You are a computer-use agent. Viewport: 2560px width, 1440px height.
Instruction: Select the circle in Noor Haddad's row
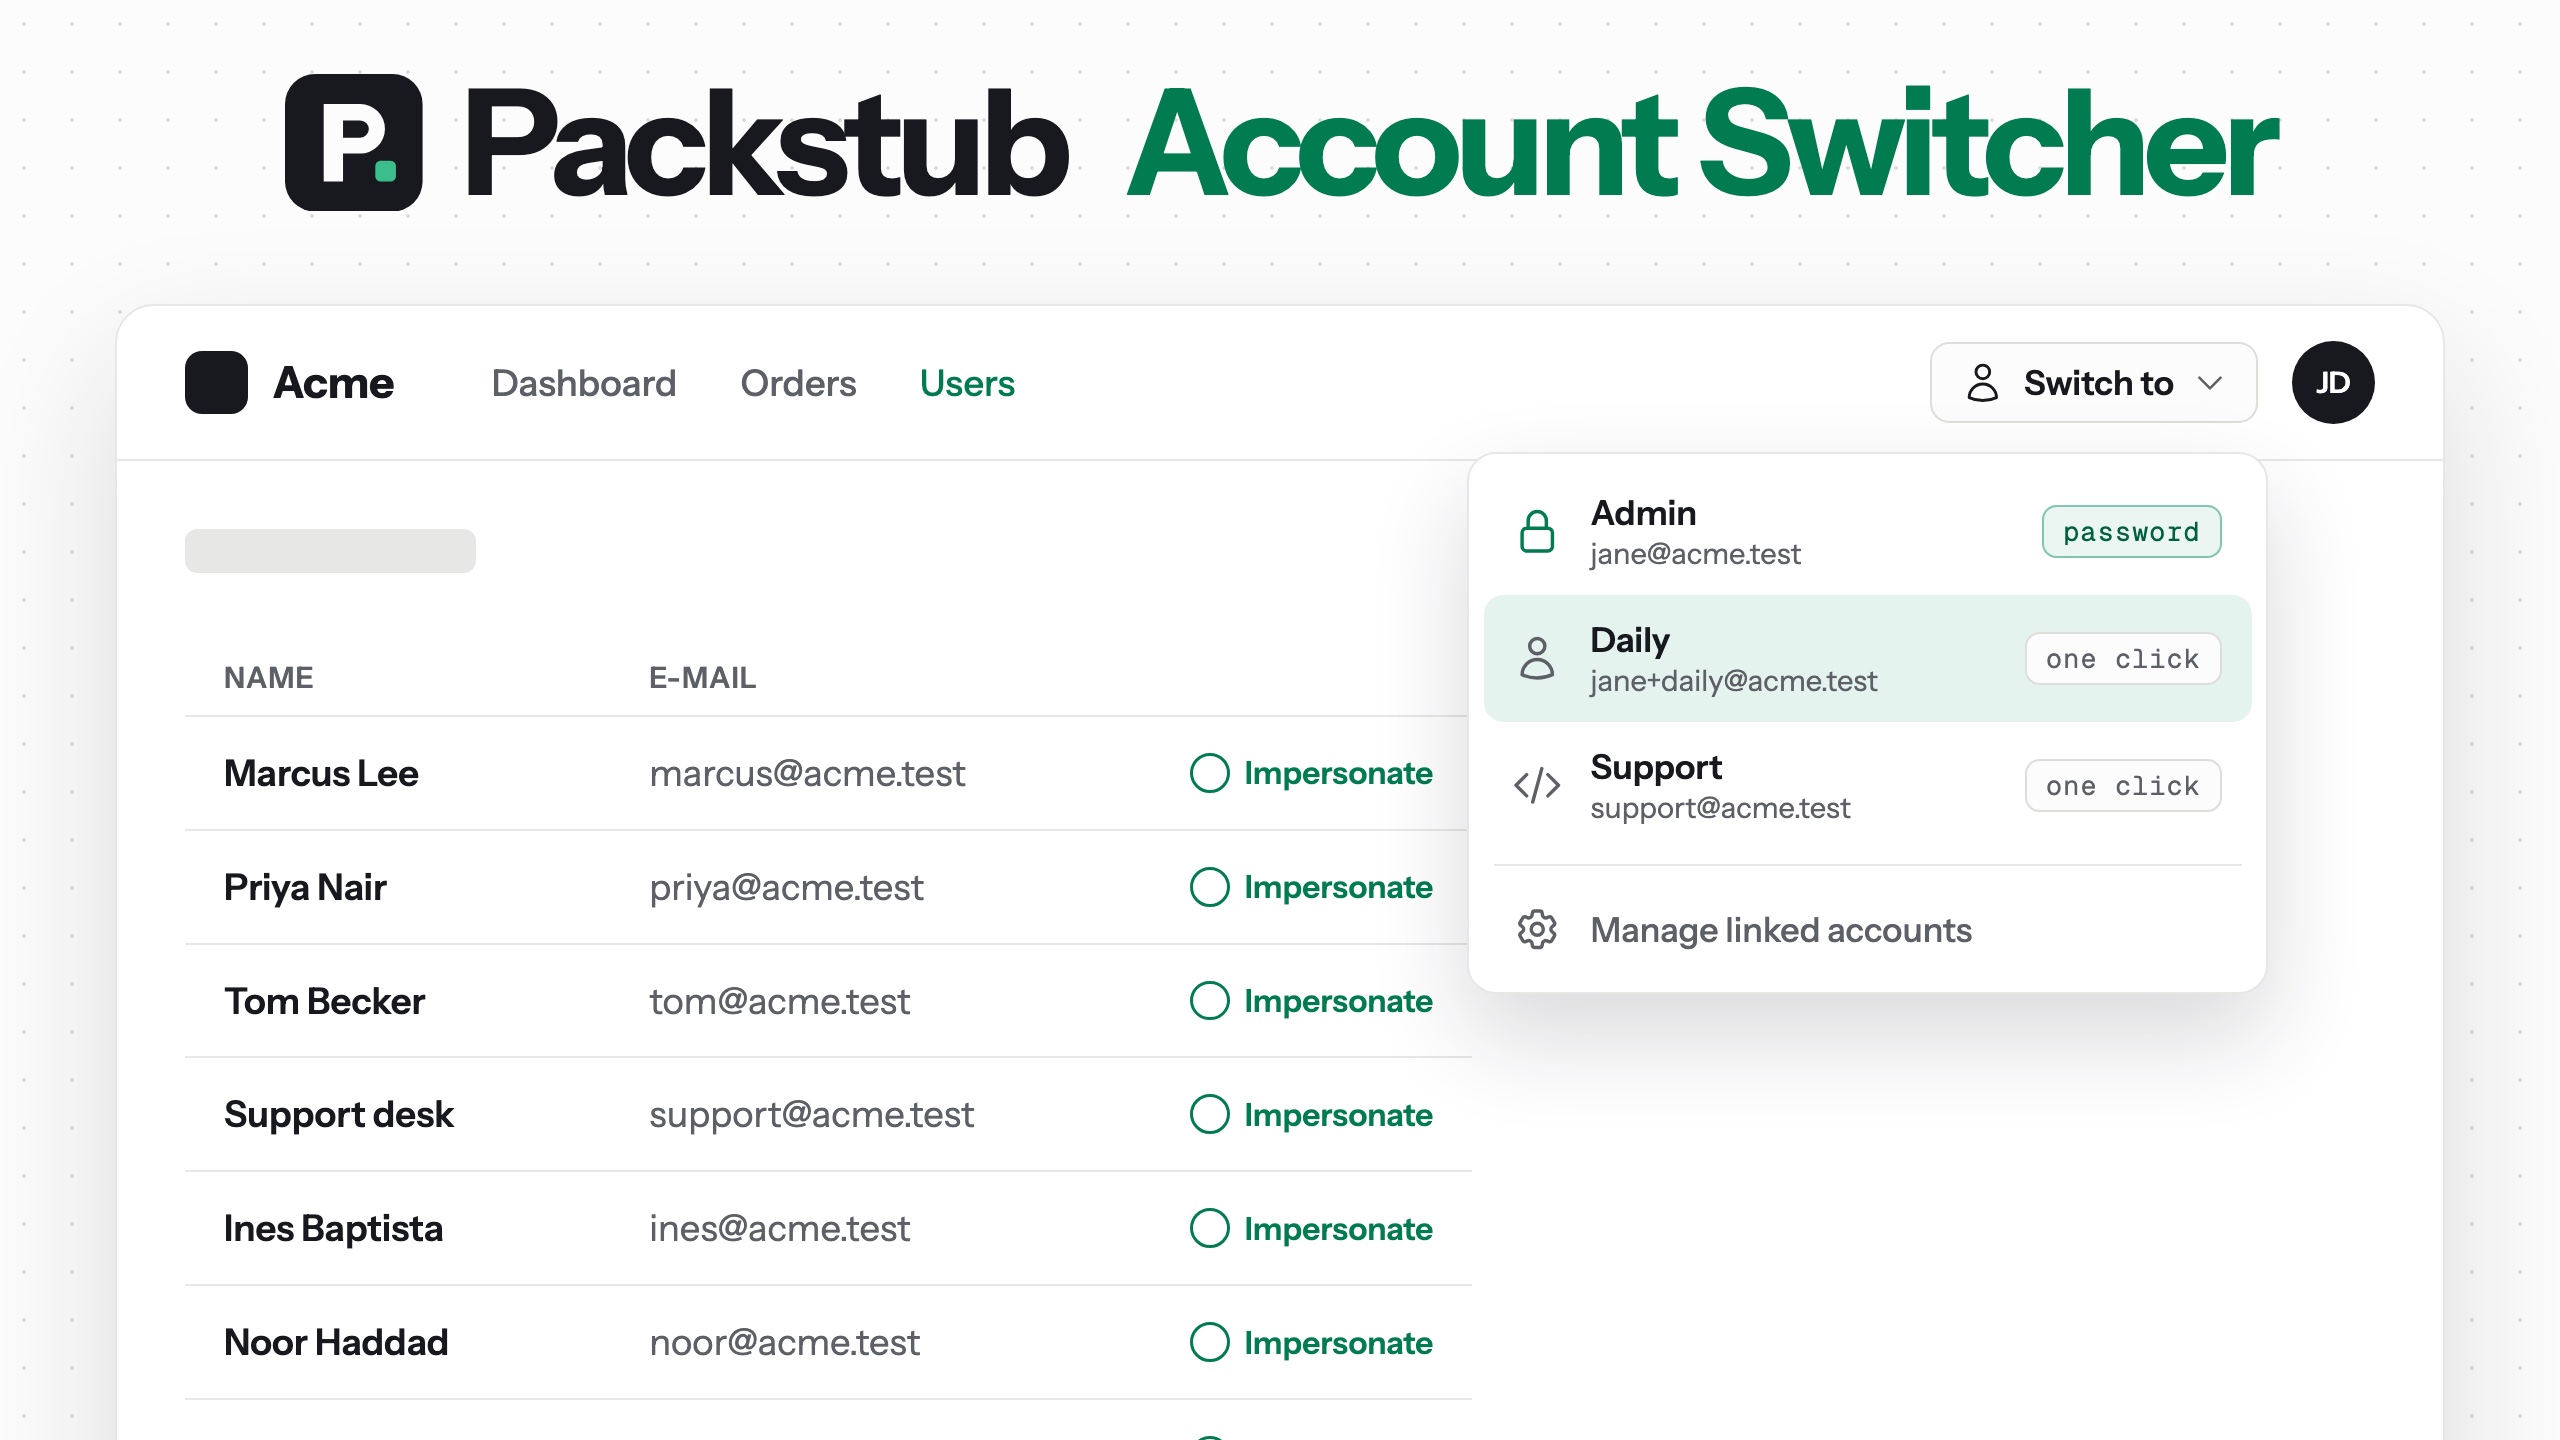tap(1209, 1342)
